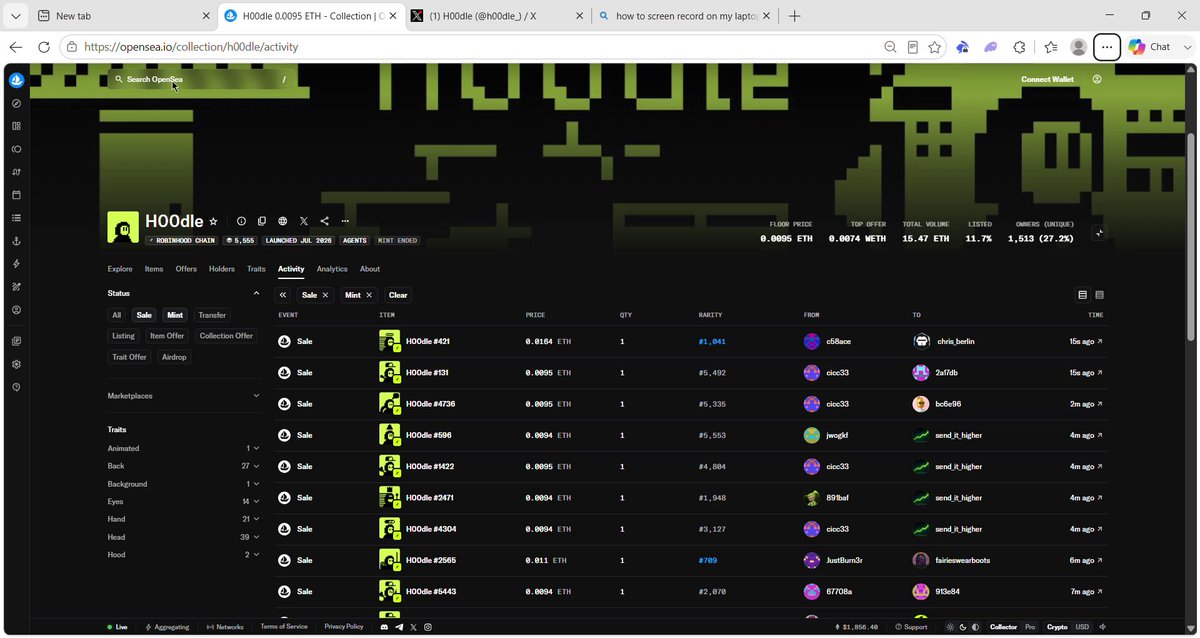Switch footer mode to Pro
Viewport: 1200px width, 638px height.
1030,627
